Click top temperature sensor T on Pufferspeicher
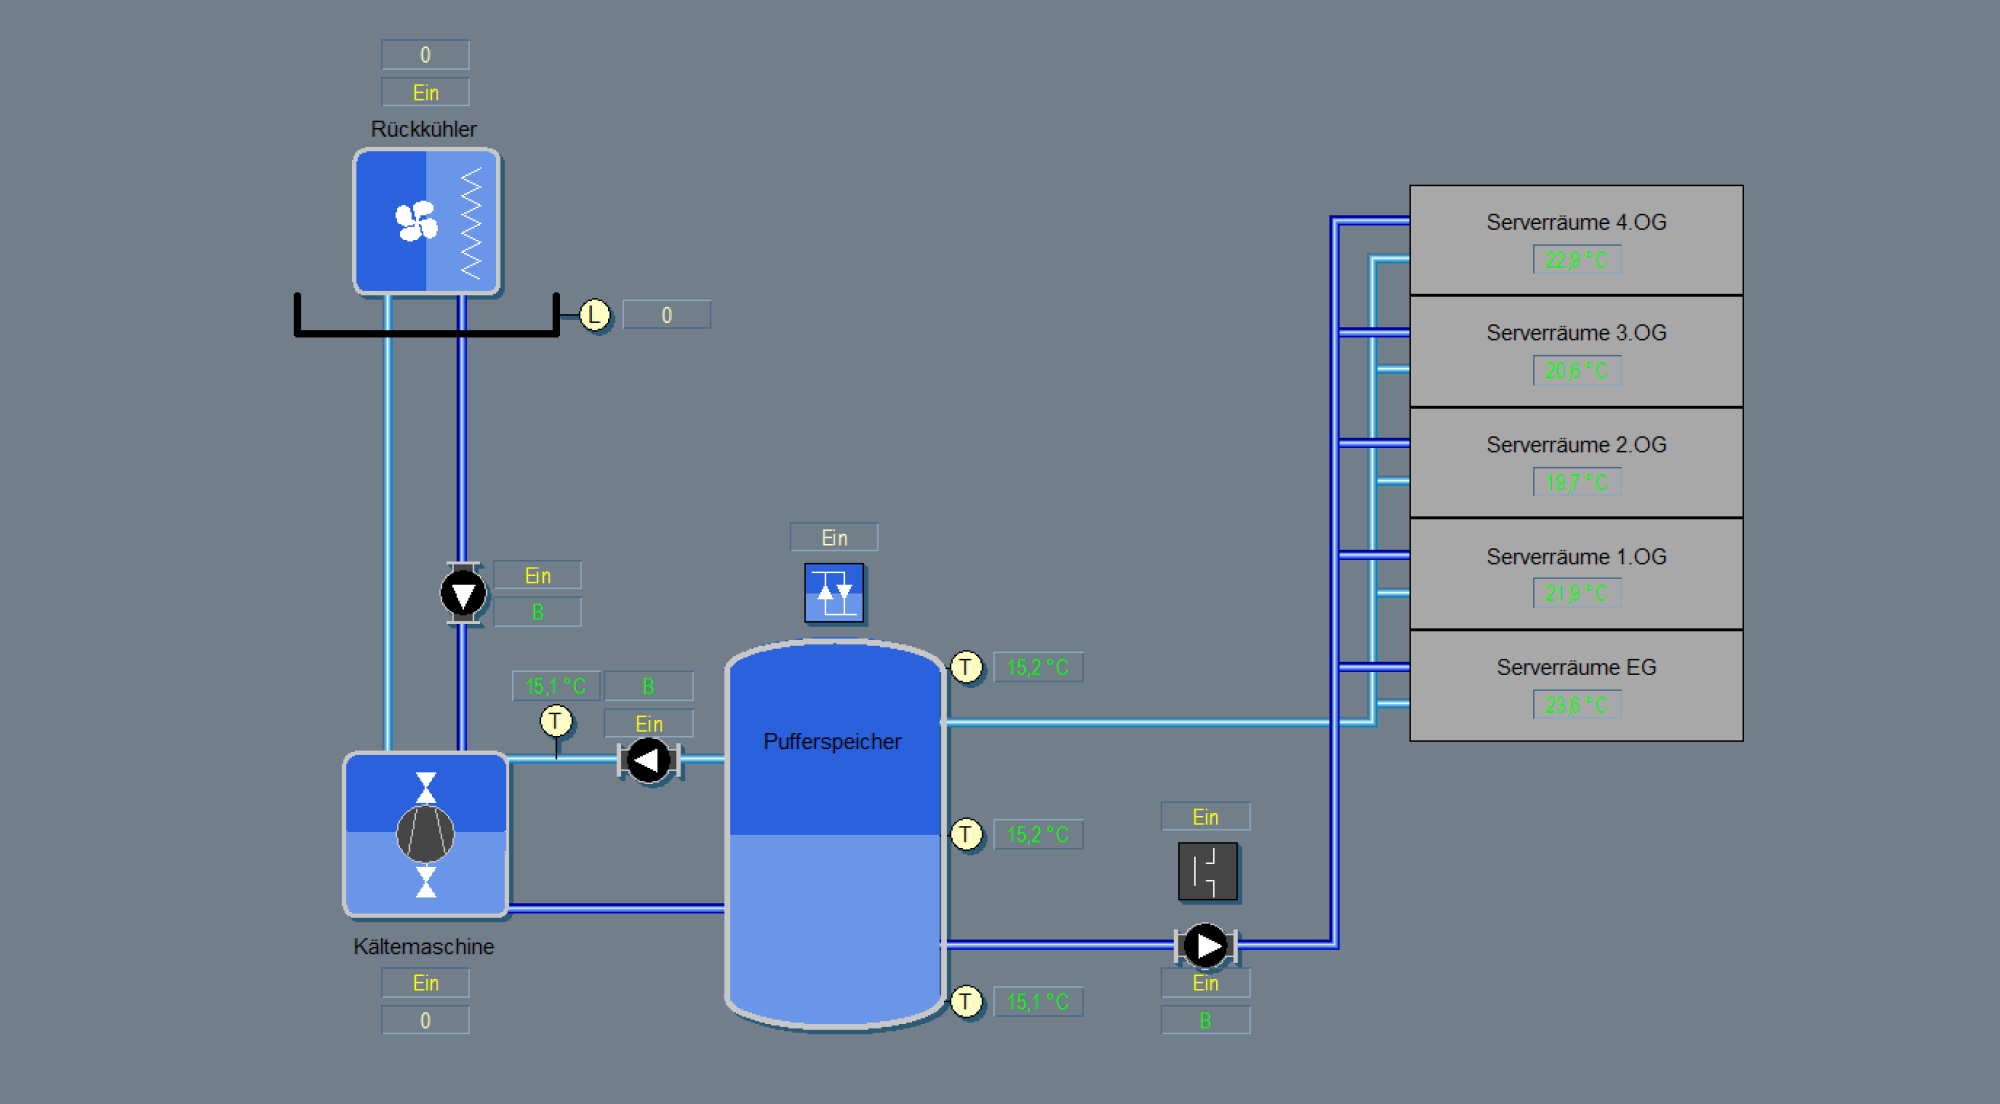 pos(966,667)
